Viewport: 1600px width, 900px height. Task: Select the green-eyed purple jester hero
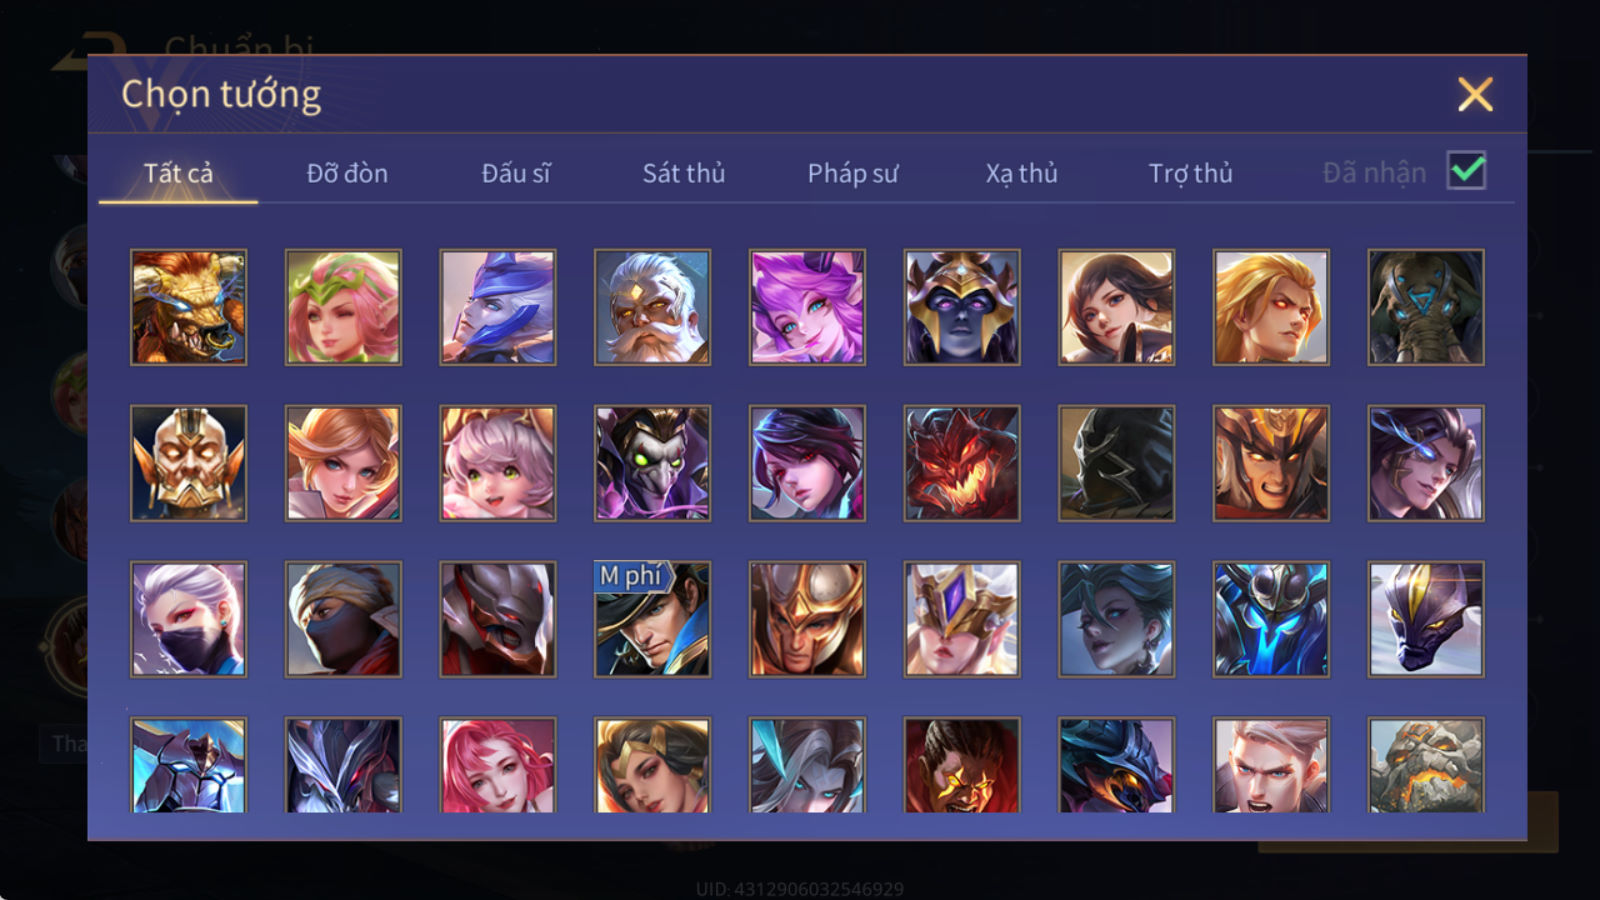(652, 463)
